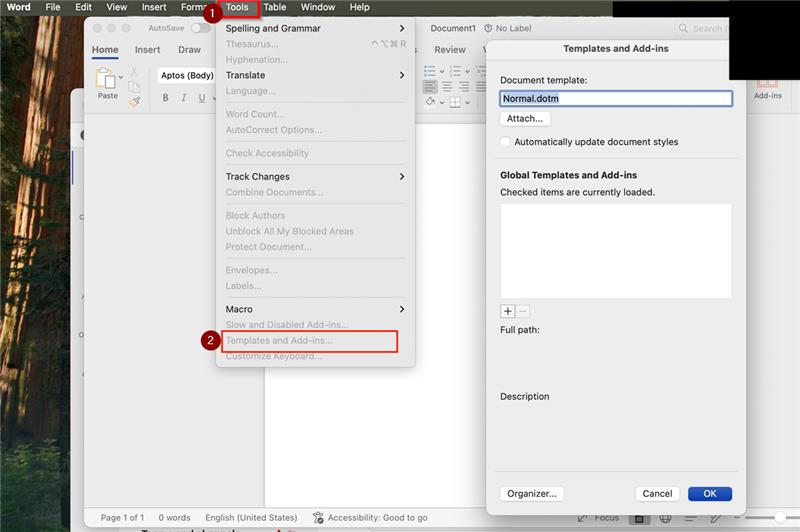Switch to the Insert ribbon tab
Viewport: 800px width, 532px height.
(147, 50)
